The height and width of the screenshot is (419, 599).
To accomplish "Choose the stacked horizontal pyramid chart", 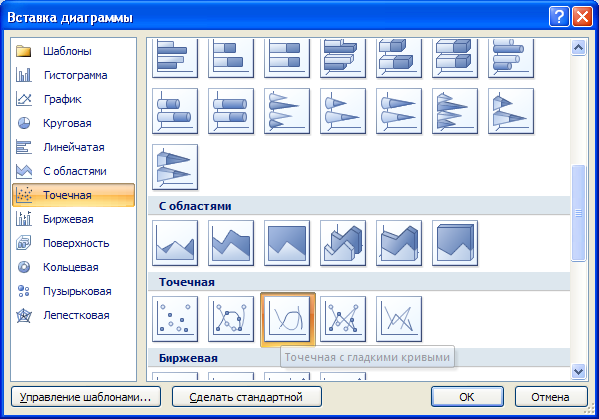I will tap(511, 111).
